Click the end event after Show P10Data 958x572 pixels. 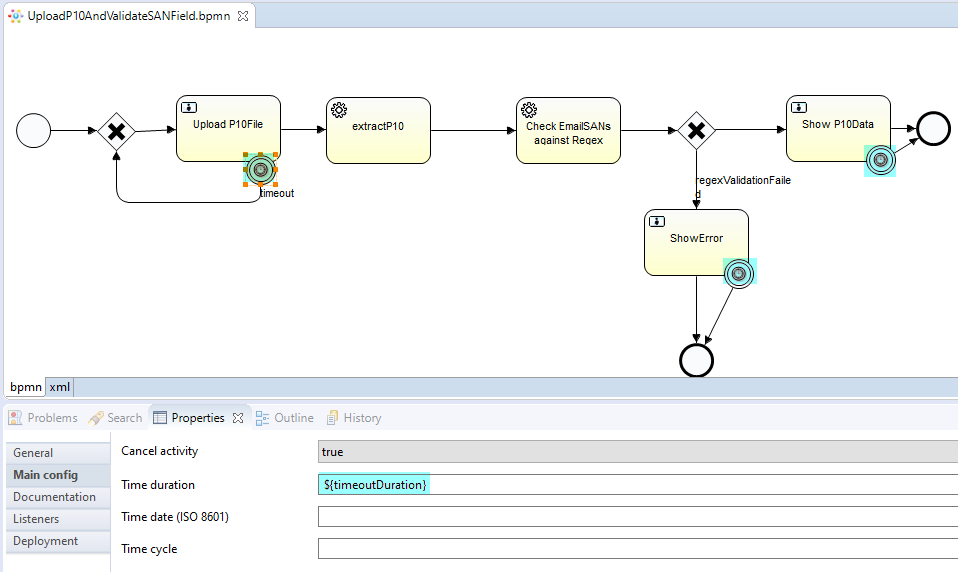tap(933, 129)
